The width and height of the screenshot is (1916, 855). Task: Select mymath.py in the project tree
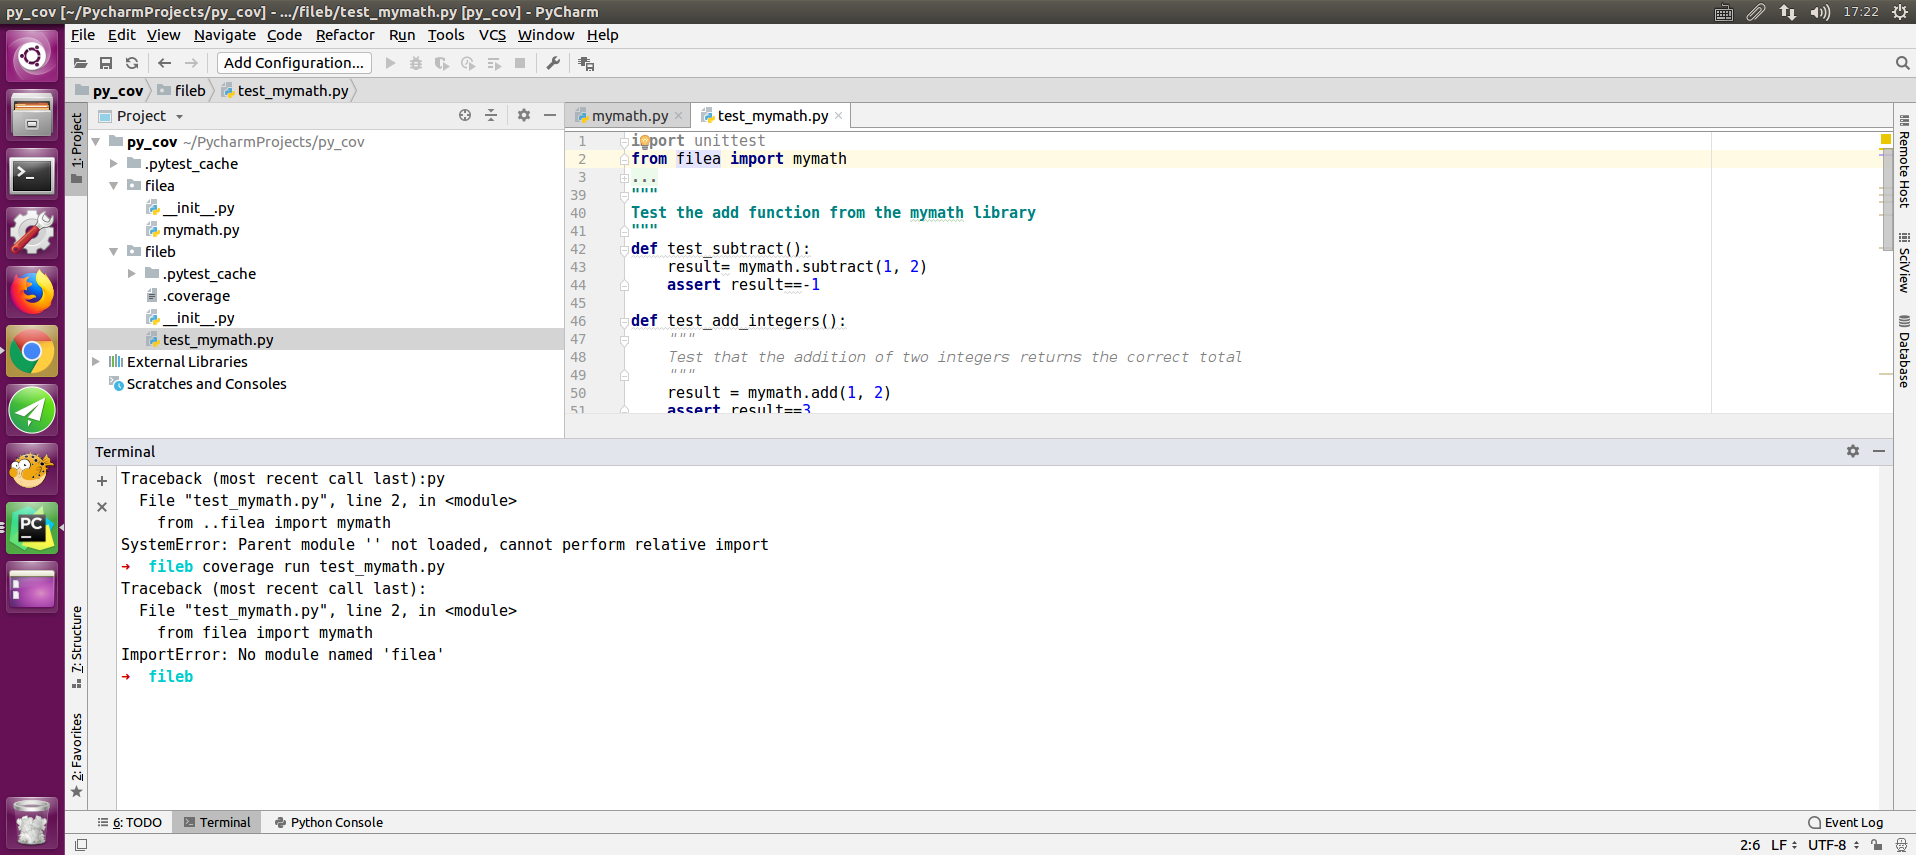point(201,230)
